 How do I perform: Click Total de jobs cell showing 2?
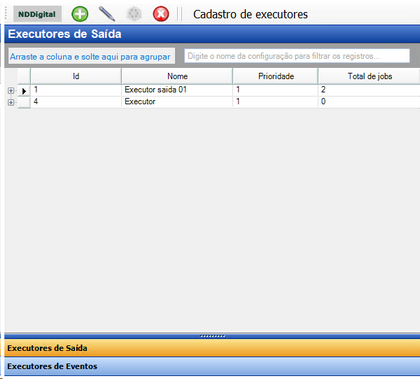[369, 90]
